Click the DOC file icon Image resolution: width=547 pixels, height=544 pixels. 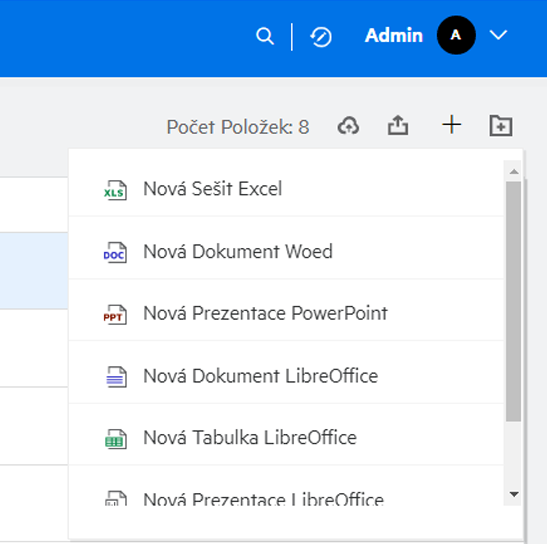[x=115, y=252]
